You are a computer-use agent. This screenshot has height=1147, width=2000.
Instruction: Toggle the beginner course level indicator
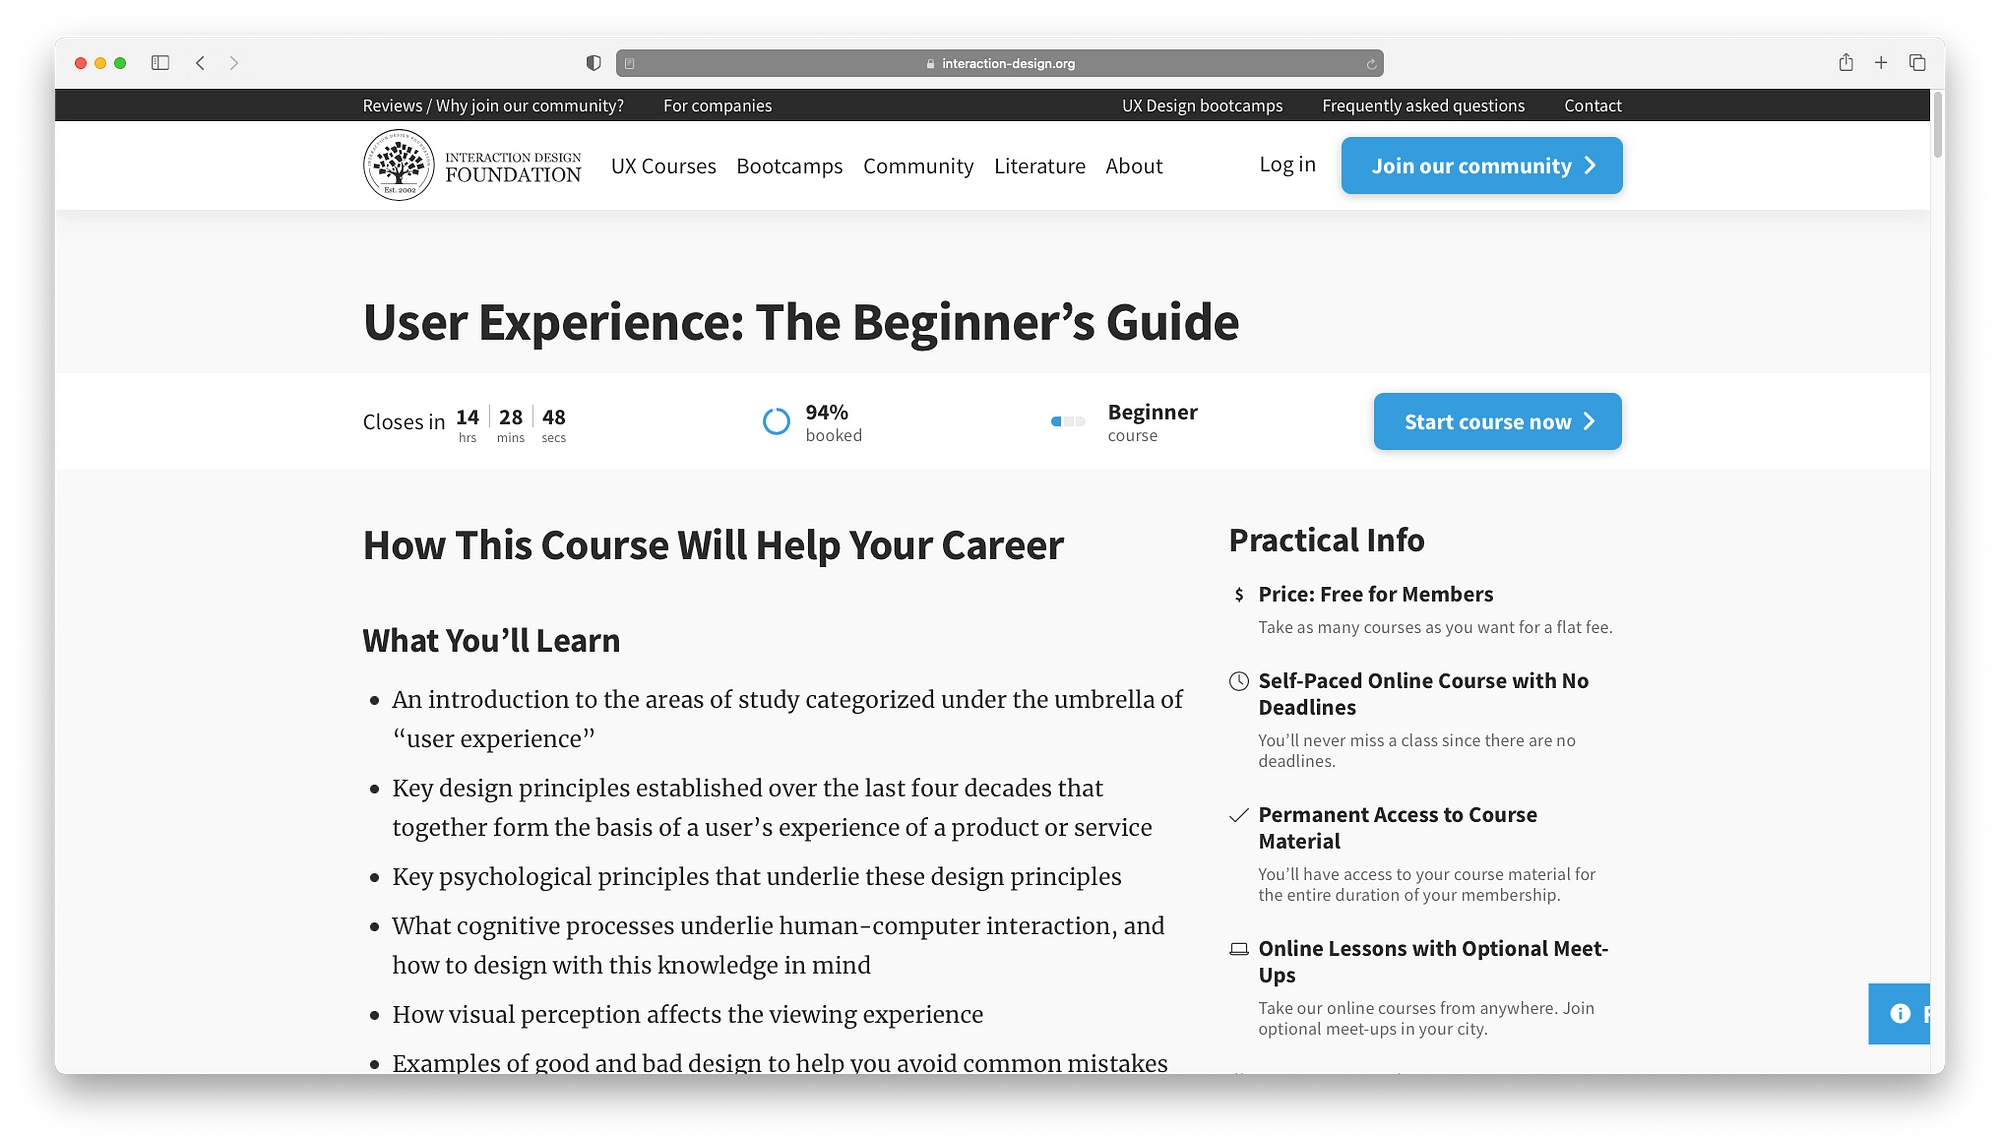(x=1070, y=422)
